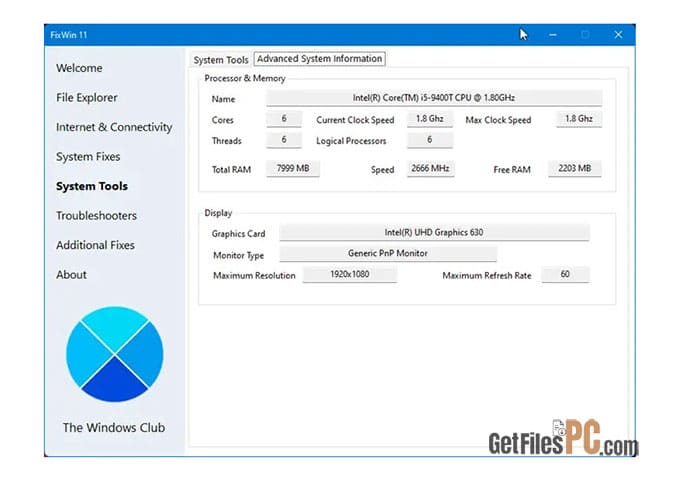Click the Maximum Resolution label

[254, 275]
